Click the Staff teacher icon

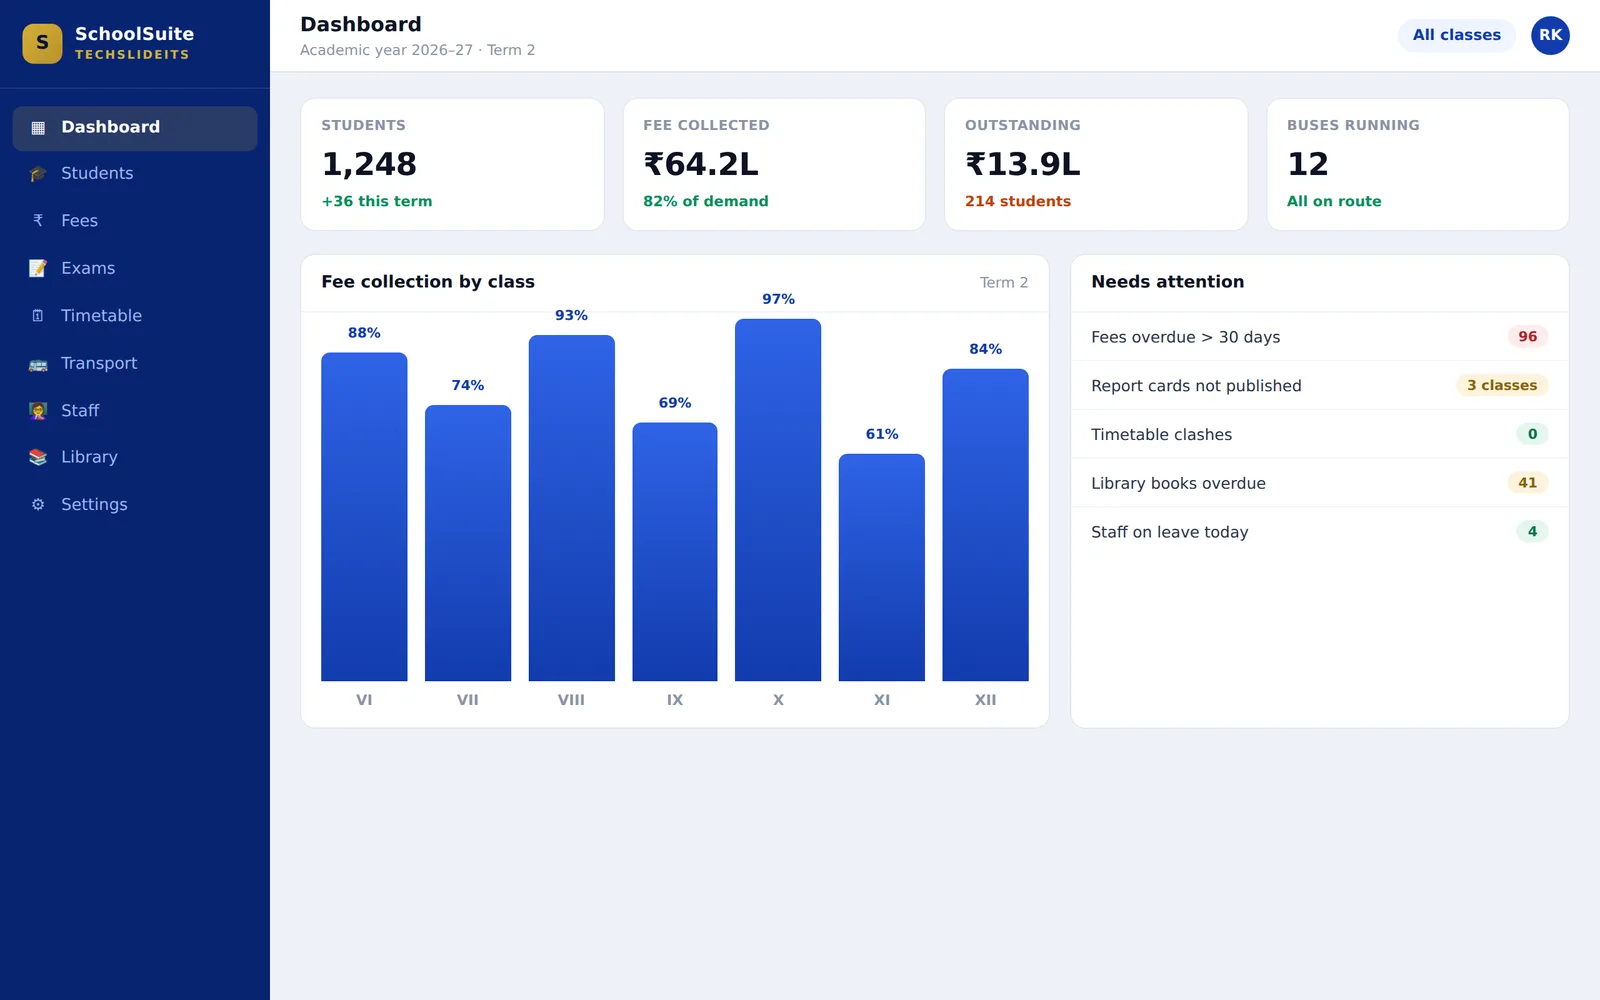38,411
